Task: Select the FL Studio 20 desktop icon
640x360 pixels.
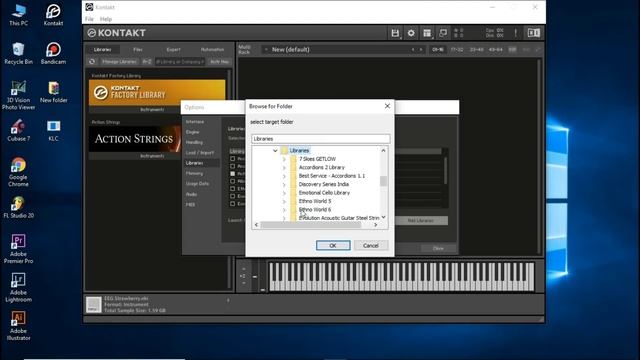Action: click(x=18, y=207)
